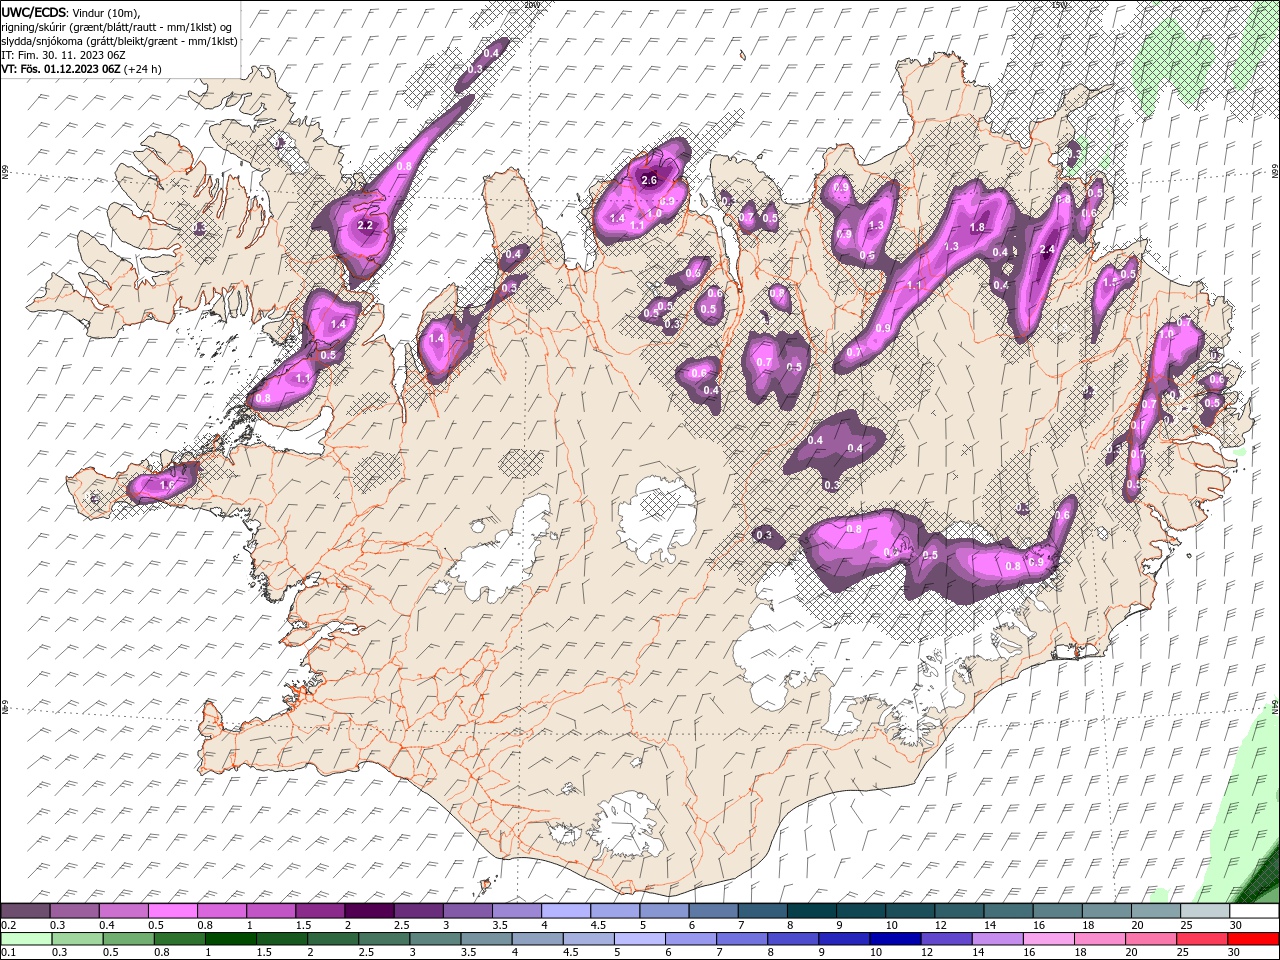Click the 2.2 snowfall value on the map

pos(364,226)
